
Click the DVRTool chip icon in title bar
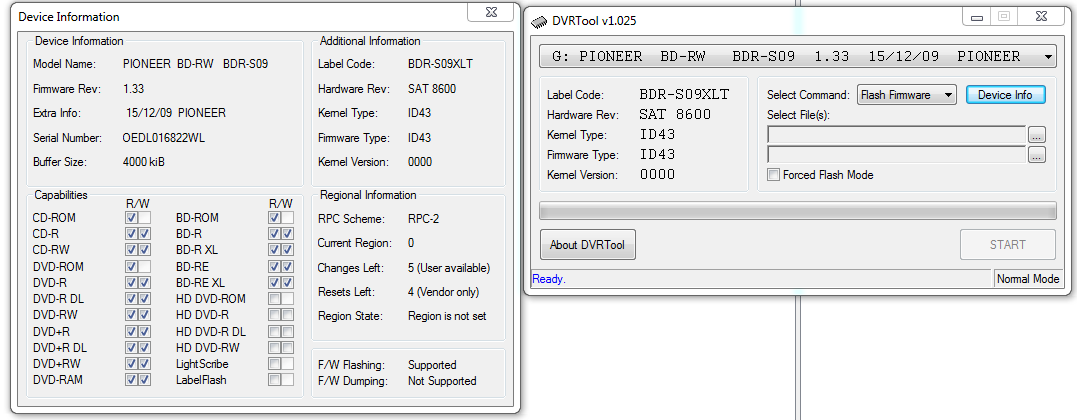(x=540, y=21)
